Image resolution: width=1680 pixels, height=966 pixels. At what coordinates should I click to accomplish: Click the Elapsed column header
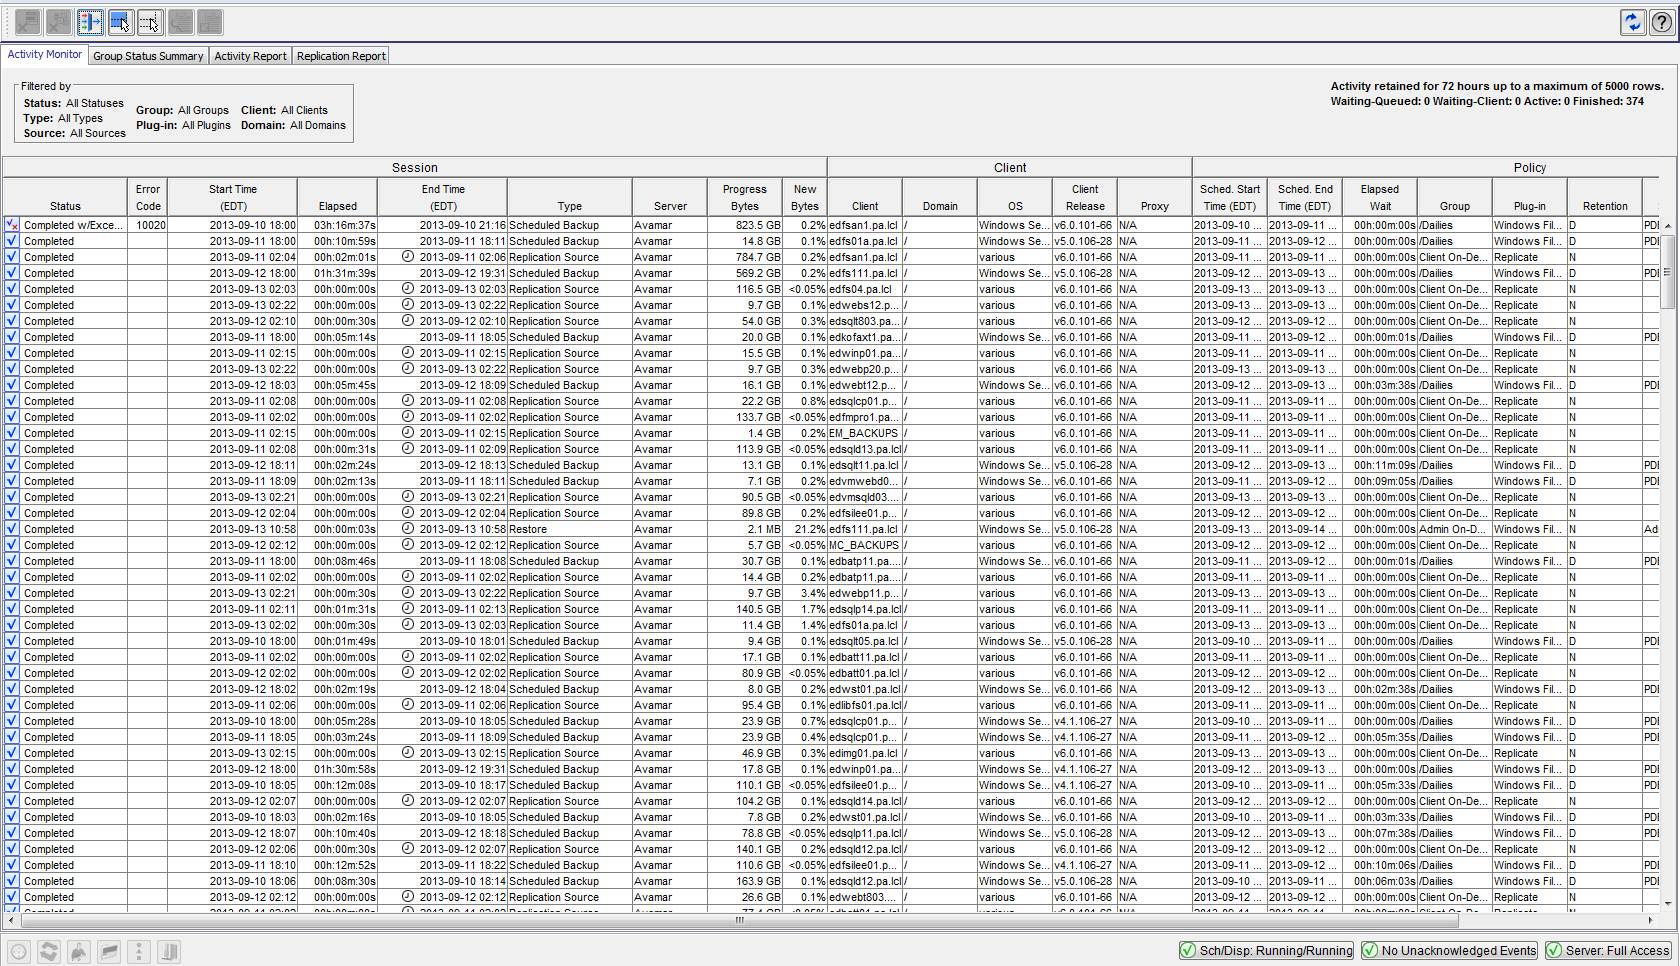[x=338, y=206]
